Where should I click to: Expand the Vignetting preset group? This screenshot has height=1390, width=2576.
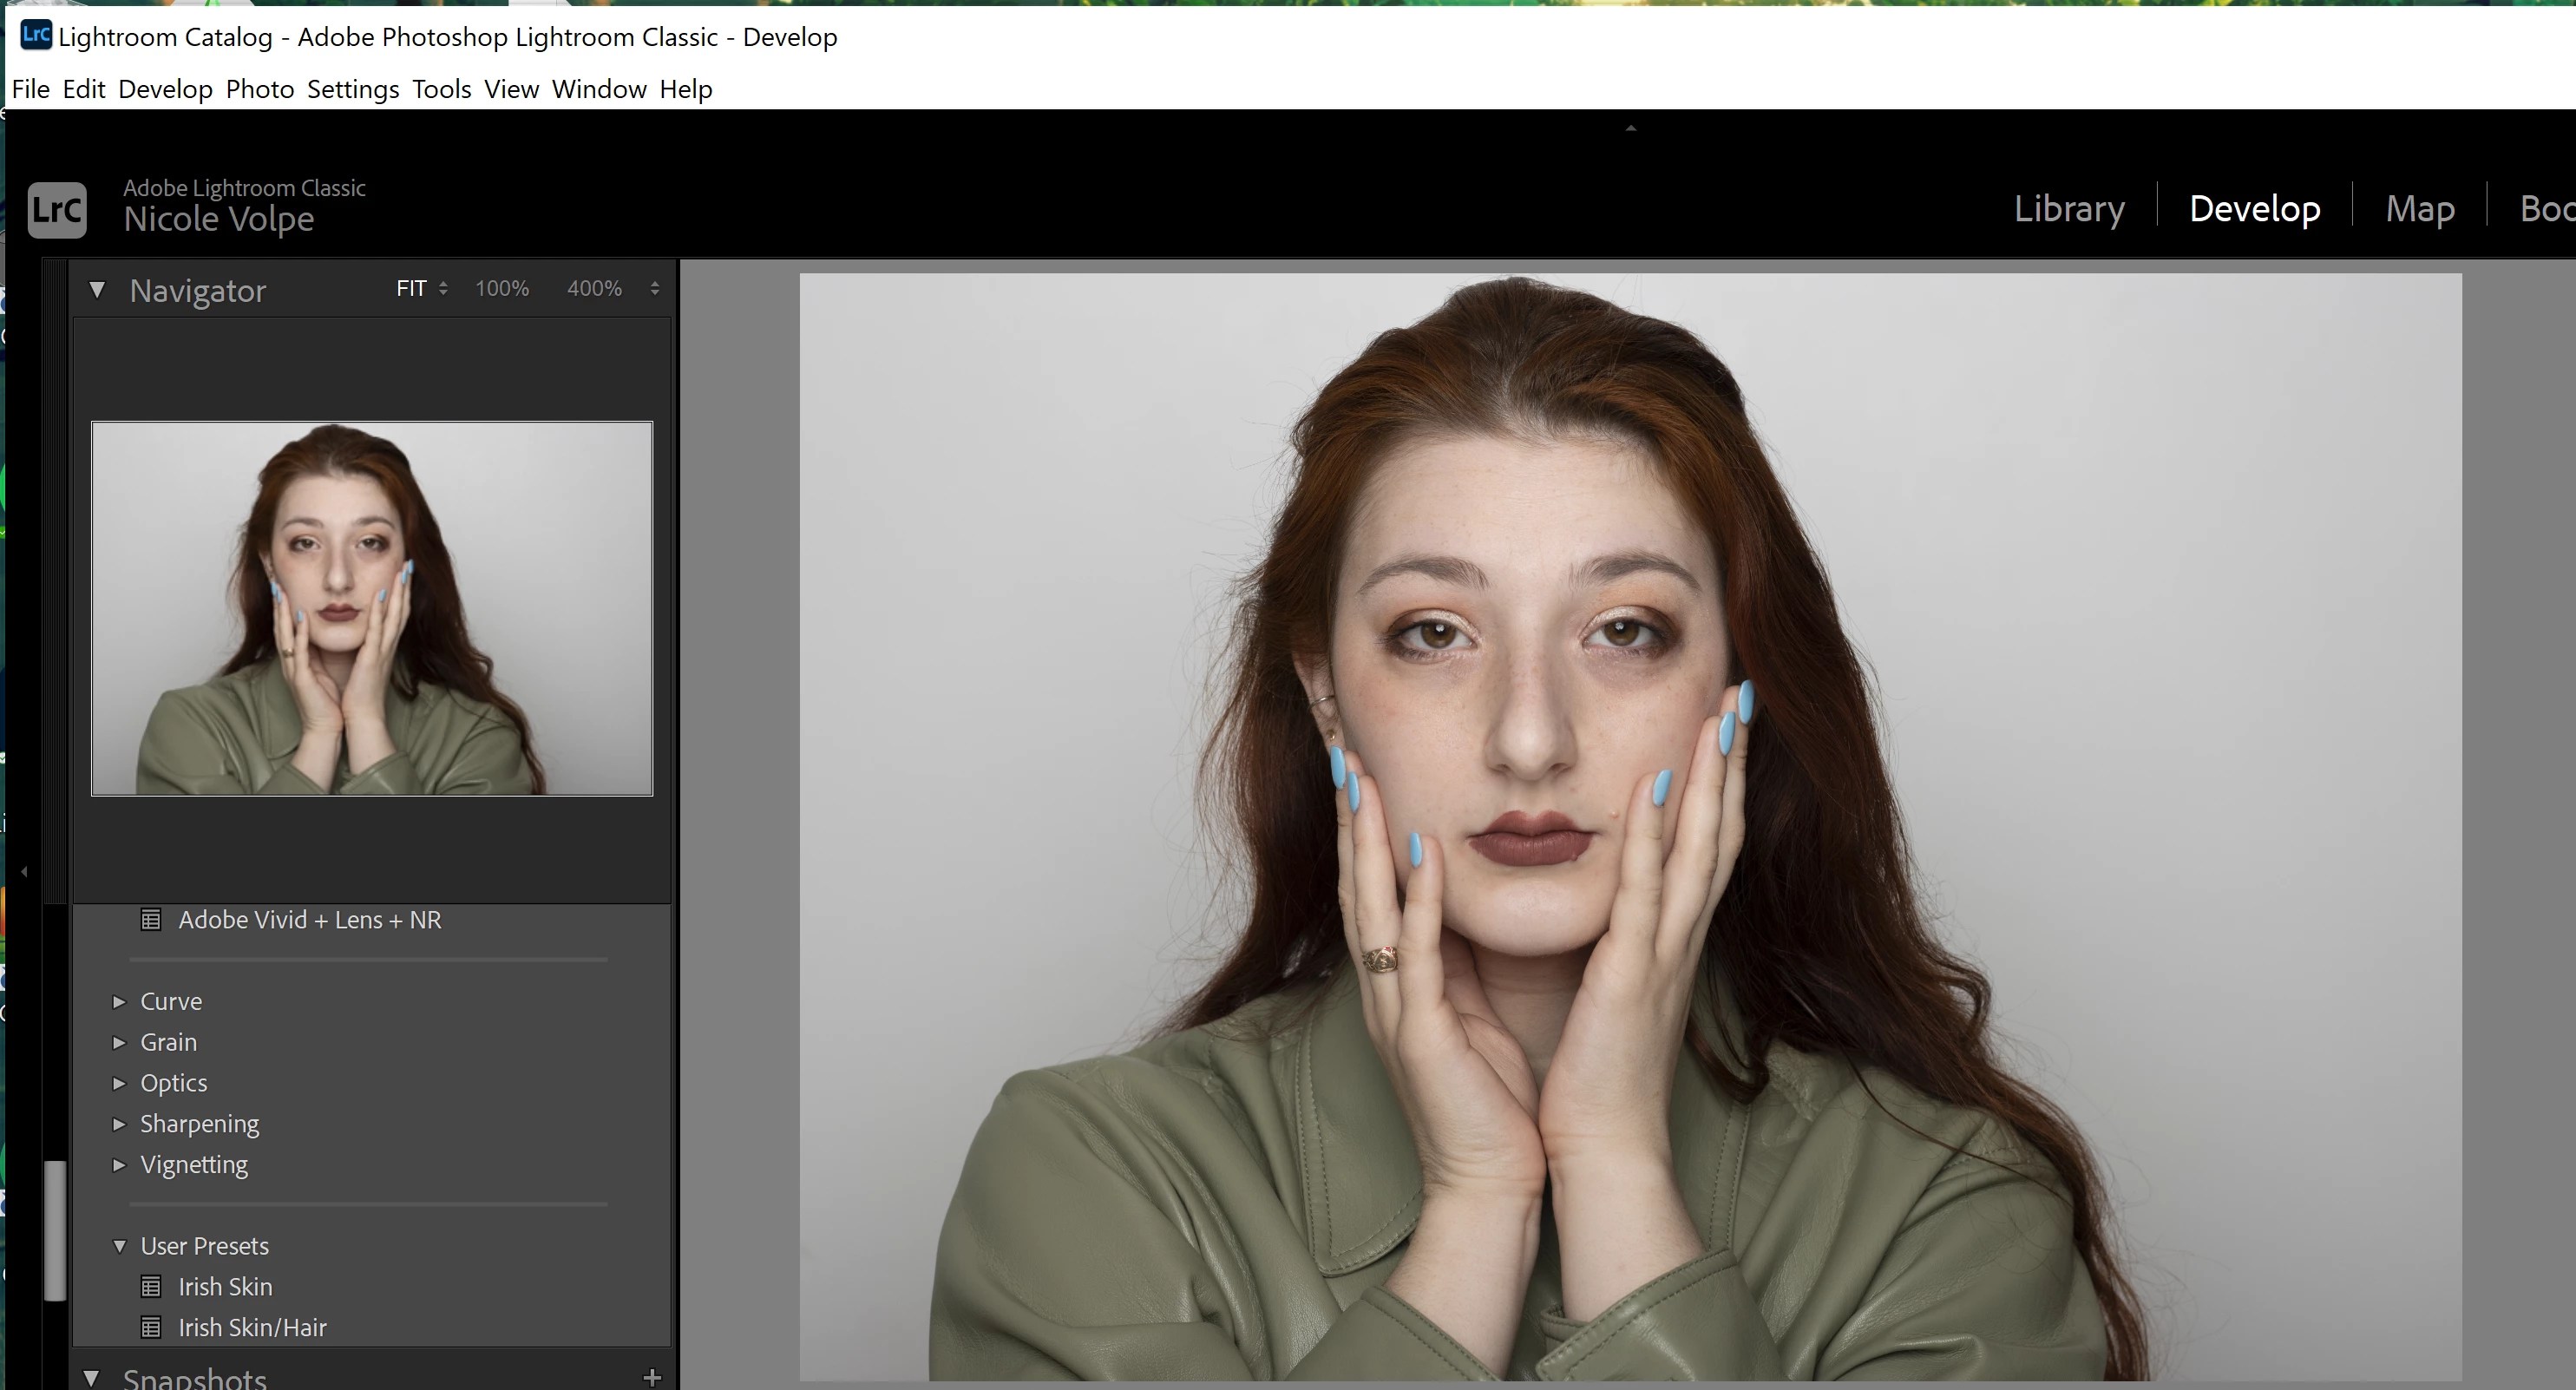(x=120, y=1165)
